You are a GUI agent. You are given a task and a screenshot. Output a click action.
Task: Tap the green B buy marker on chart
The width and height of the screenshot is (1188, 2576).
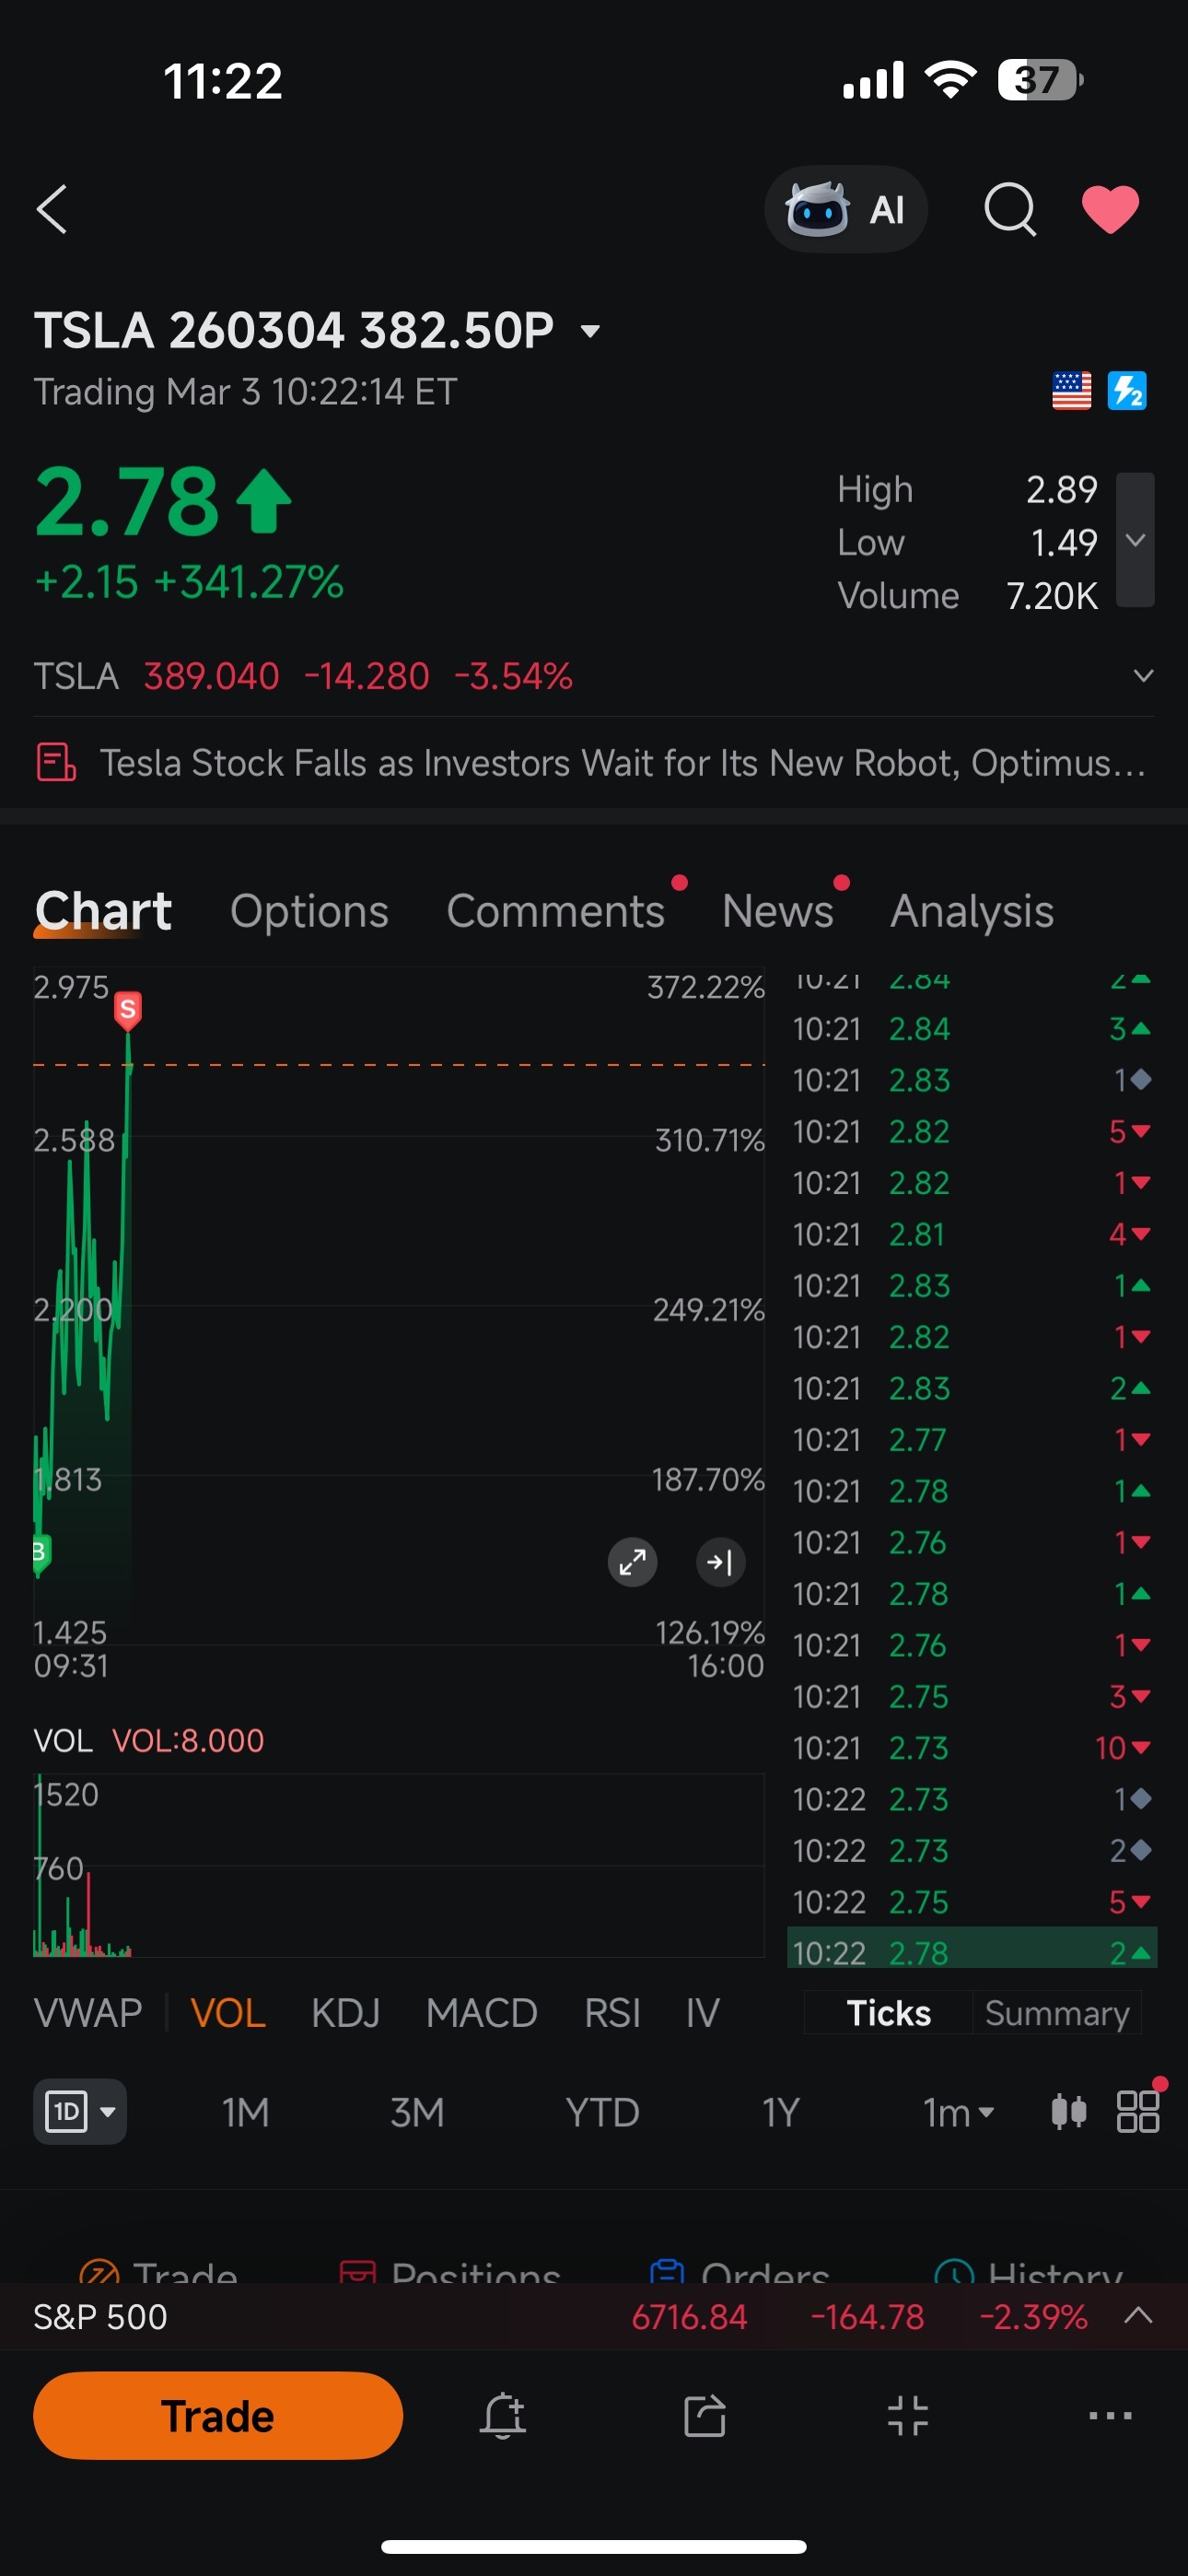pyautogui.click(x=41, y=1552)
